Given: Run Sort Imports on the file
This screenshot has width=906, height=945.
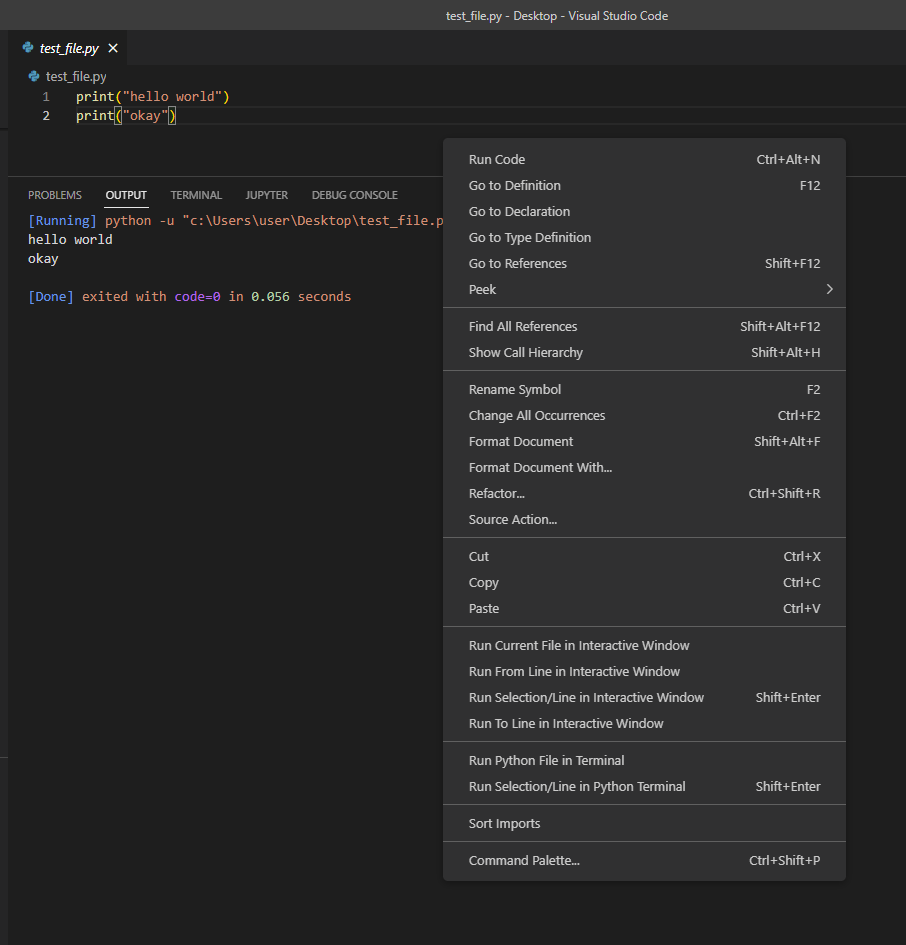Looking at the screenshot, I should 504,823.
